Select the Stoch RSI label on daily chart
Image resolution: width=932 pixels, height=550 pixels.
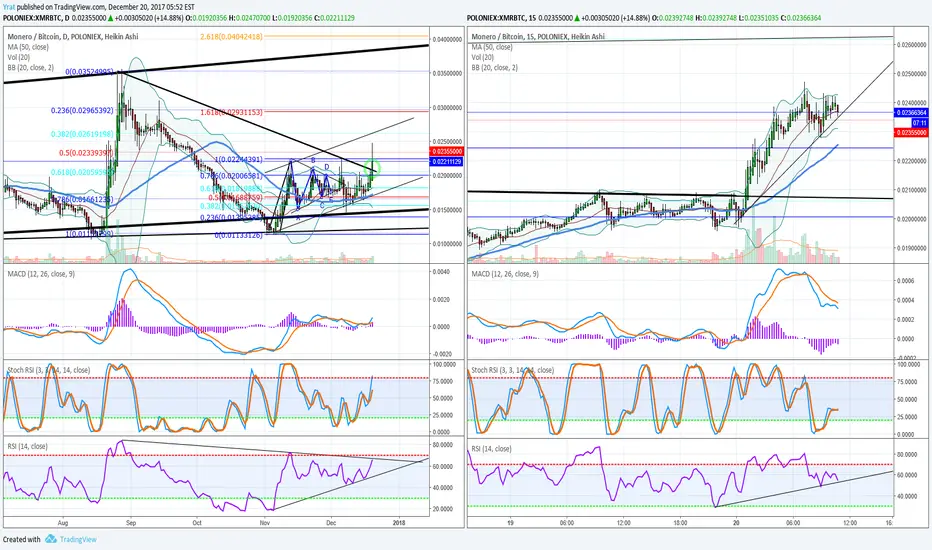tap(49, 370)
